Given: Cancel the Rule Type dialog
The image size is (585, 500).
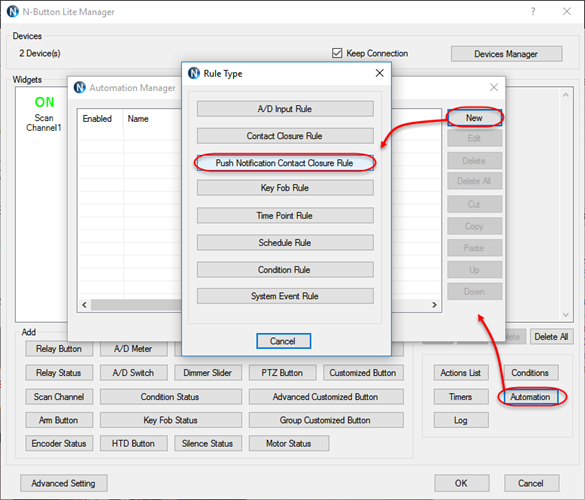Looking at the screenshot, I should point(283,341).
